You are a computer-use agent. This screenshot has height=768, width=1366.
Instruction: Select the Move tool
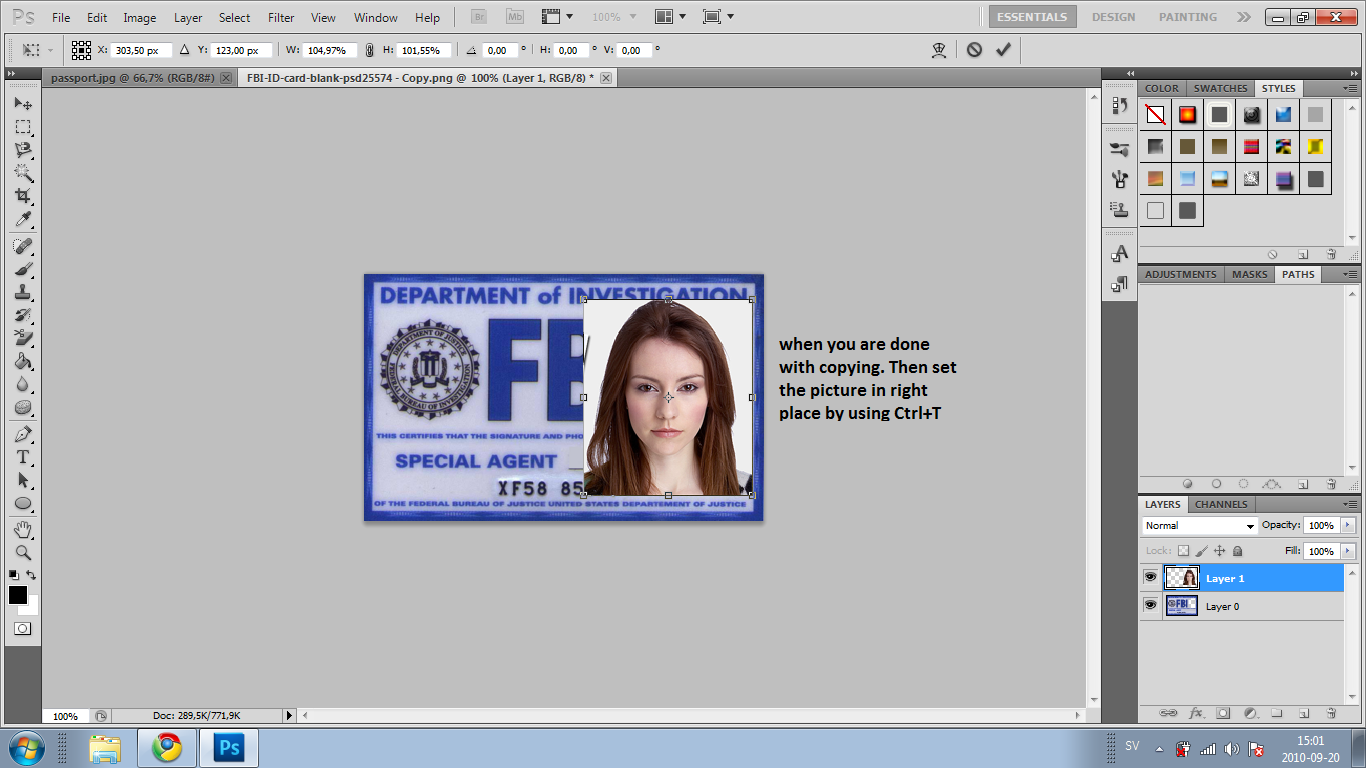[x=23, y=104]
